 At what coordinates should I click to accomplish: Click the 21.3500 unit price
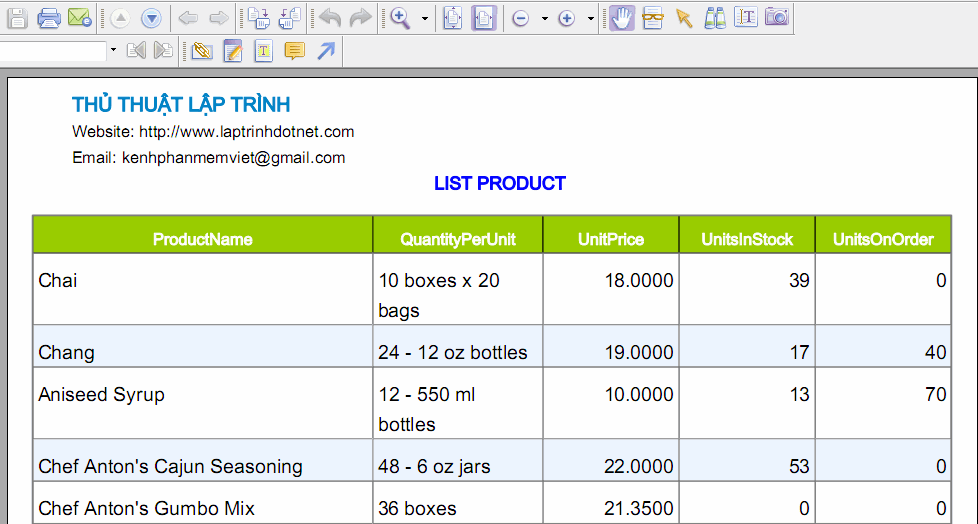coord(639,508)
